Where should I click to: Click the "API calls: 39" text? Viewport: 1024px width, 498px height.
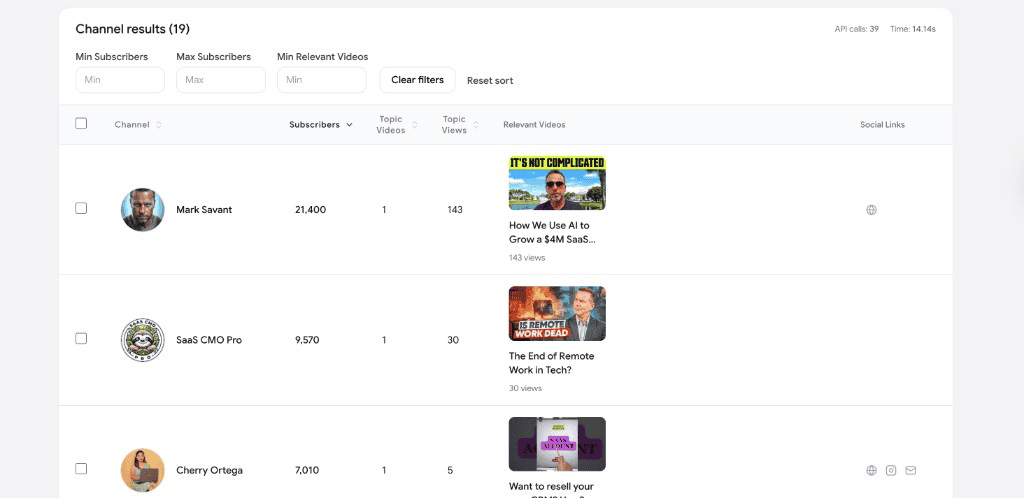(856, 29)
